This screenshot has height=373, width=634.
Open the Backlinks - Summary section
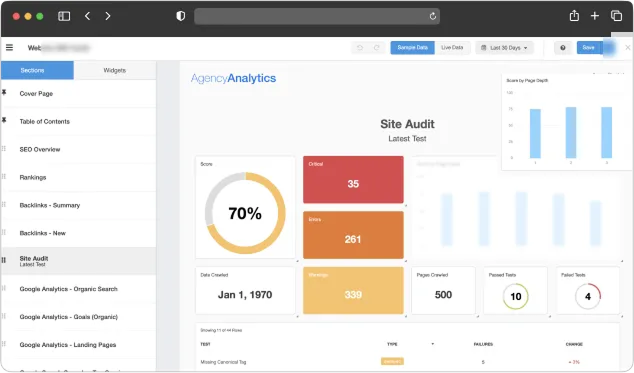coord(78,205)
